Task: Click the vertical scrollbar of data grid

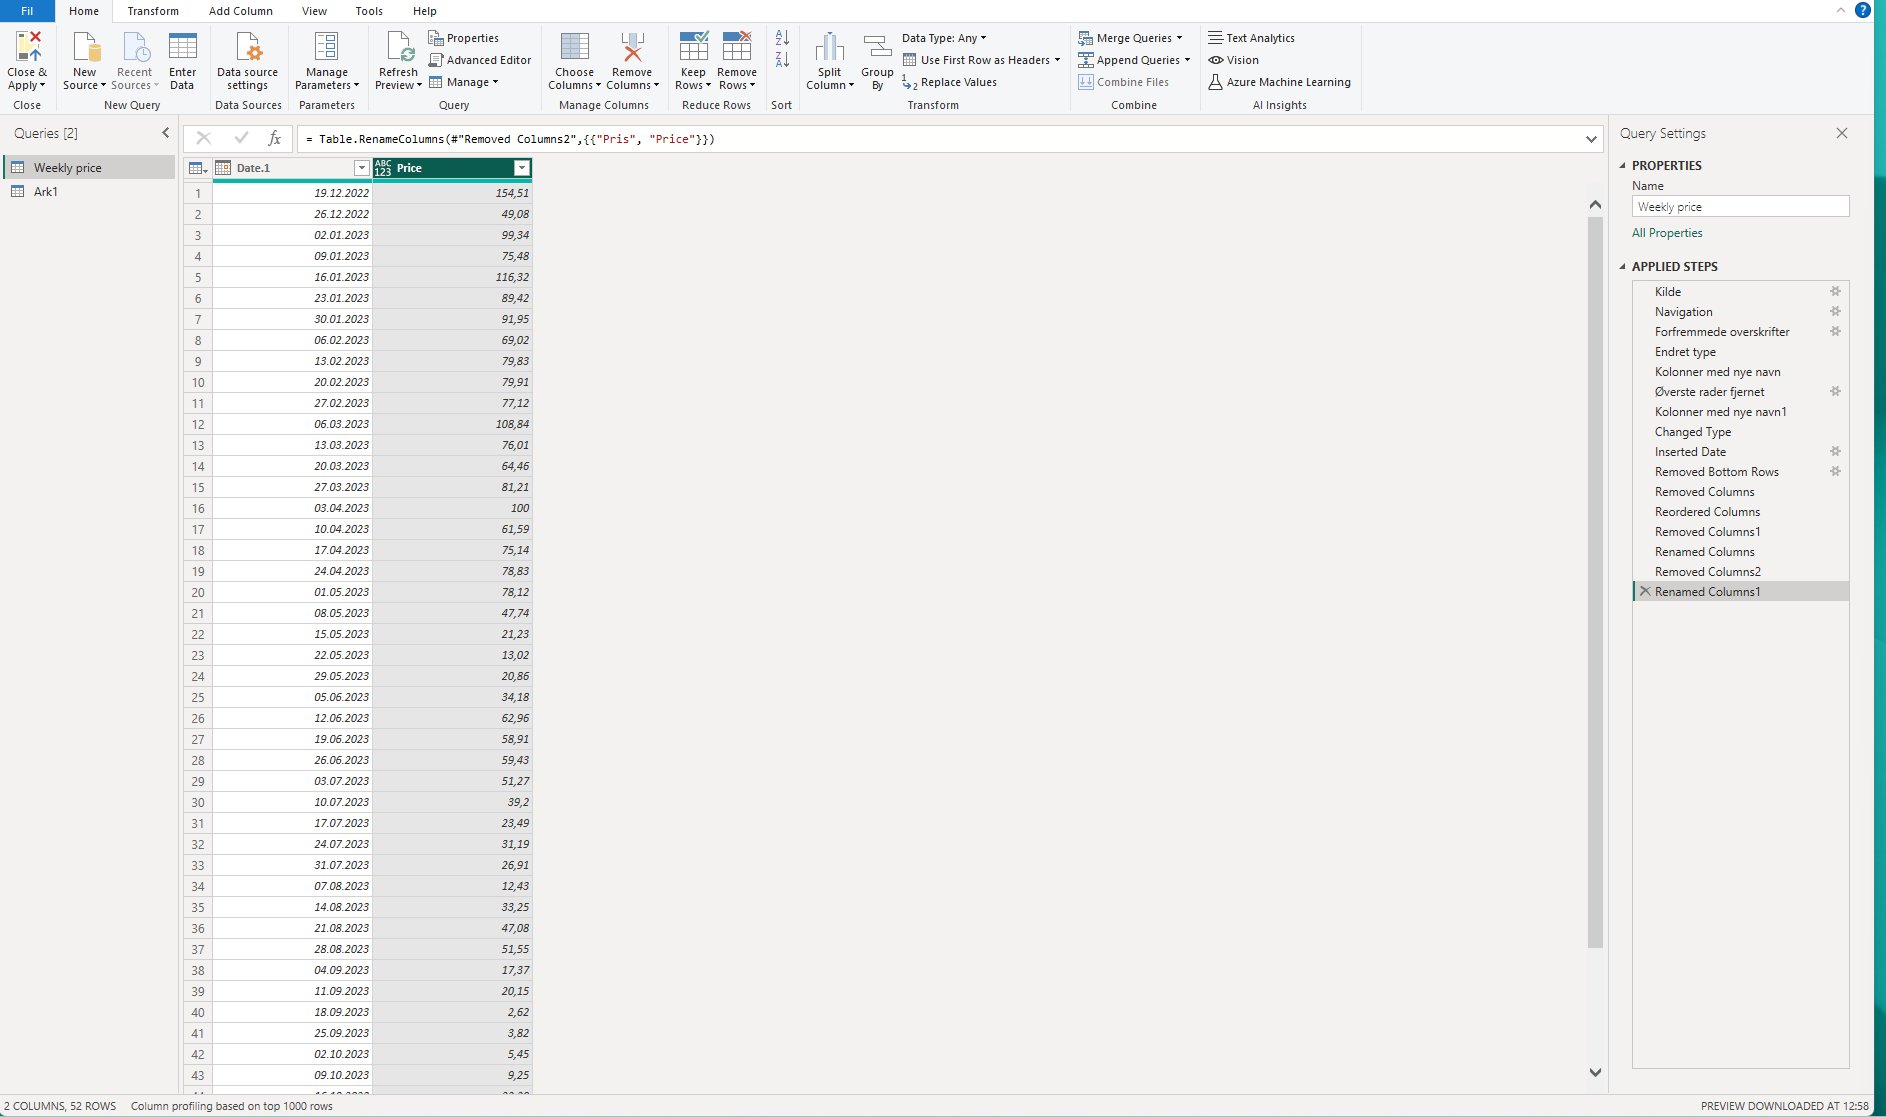Action: coord(1595,581)
